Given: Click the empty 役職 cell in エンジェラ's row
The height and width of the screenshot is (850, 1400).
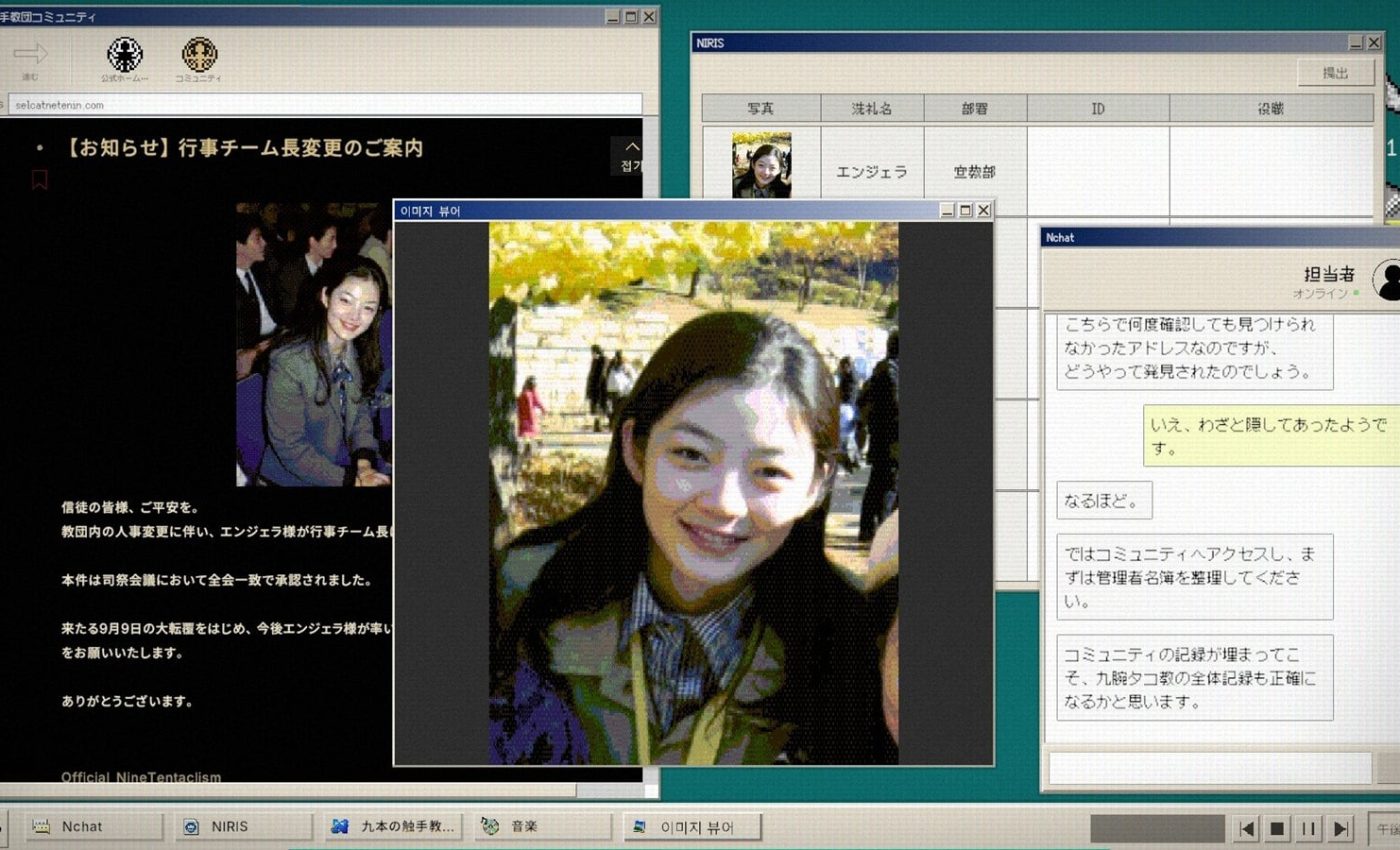Looking at the screenshot, I should (x=1271, y=171).
